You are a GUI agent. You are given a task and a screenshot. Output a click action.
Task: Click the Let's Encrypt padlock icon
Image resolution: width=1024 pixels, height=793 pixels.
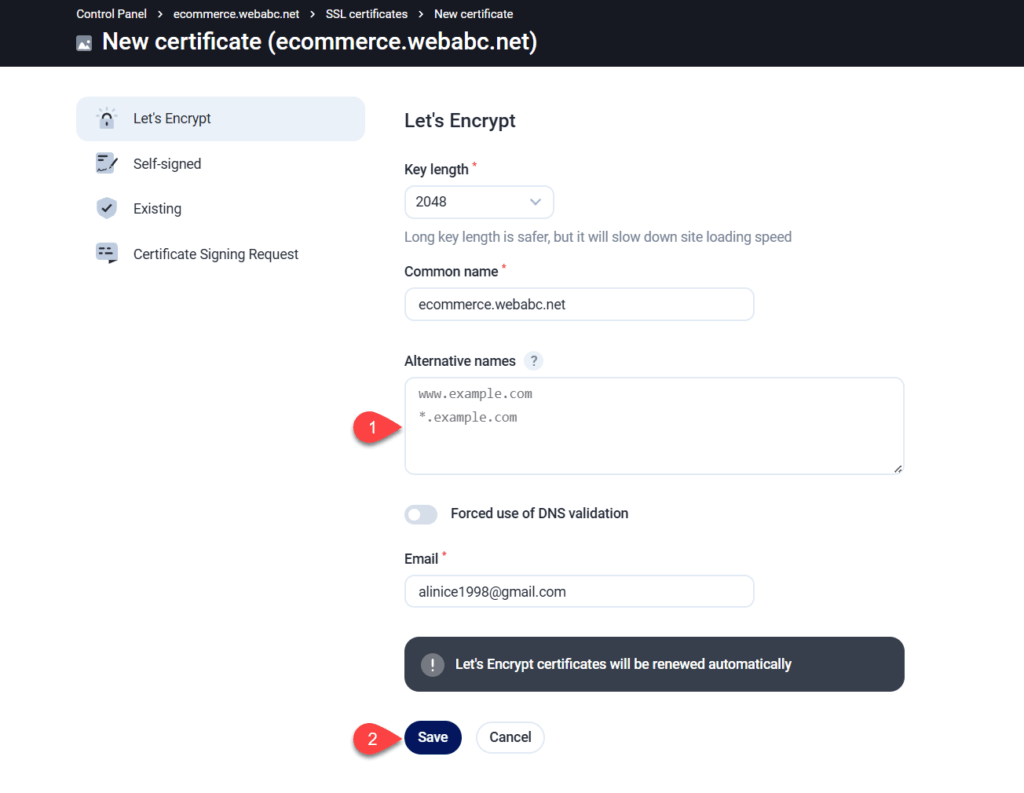tap(106, 119)
